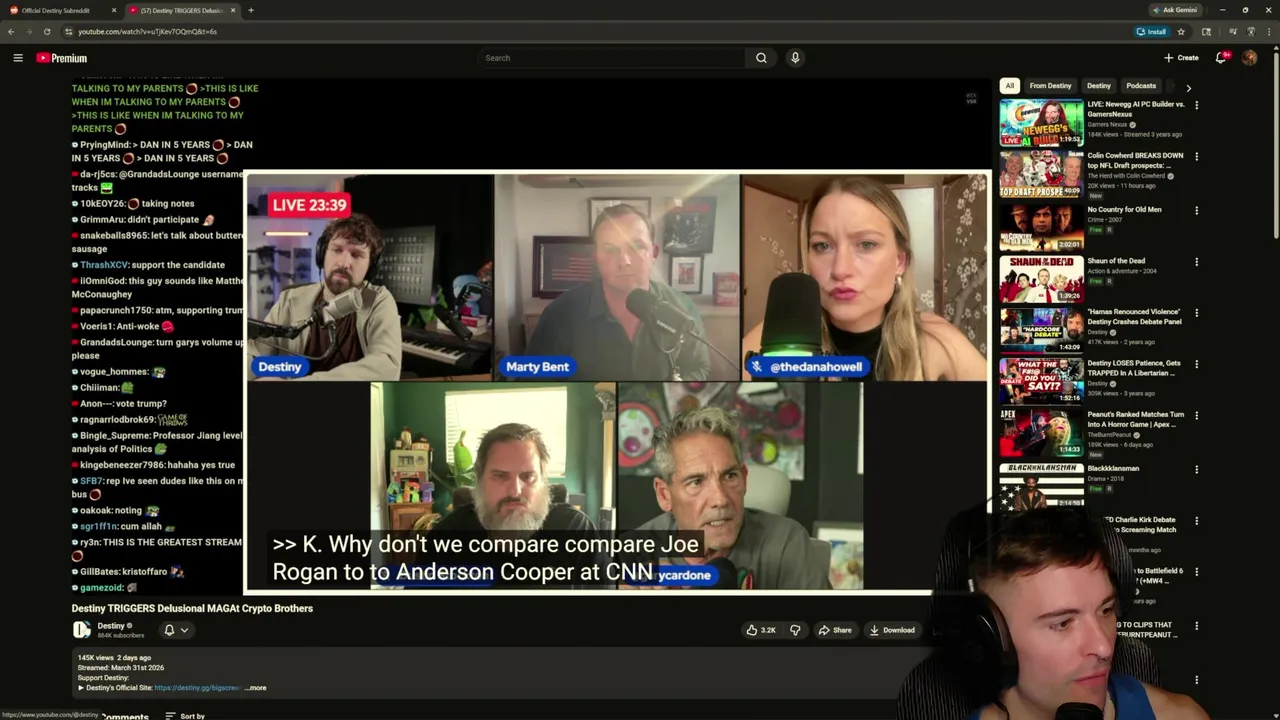Open the YouTube guide hamburger menu
The width and height of the screenshot is (1280, 720).
[17, 58]
